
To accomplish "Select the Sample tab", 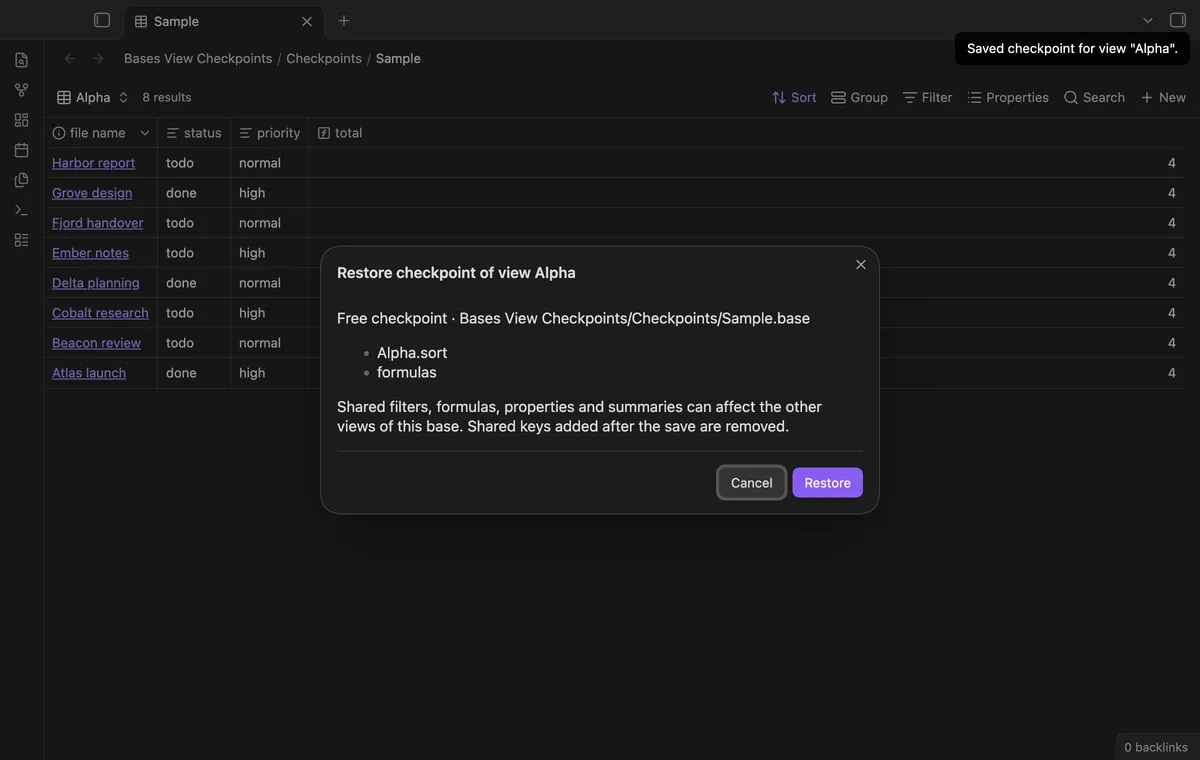I will point(222,21).
